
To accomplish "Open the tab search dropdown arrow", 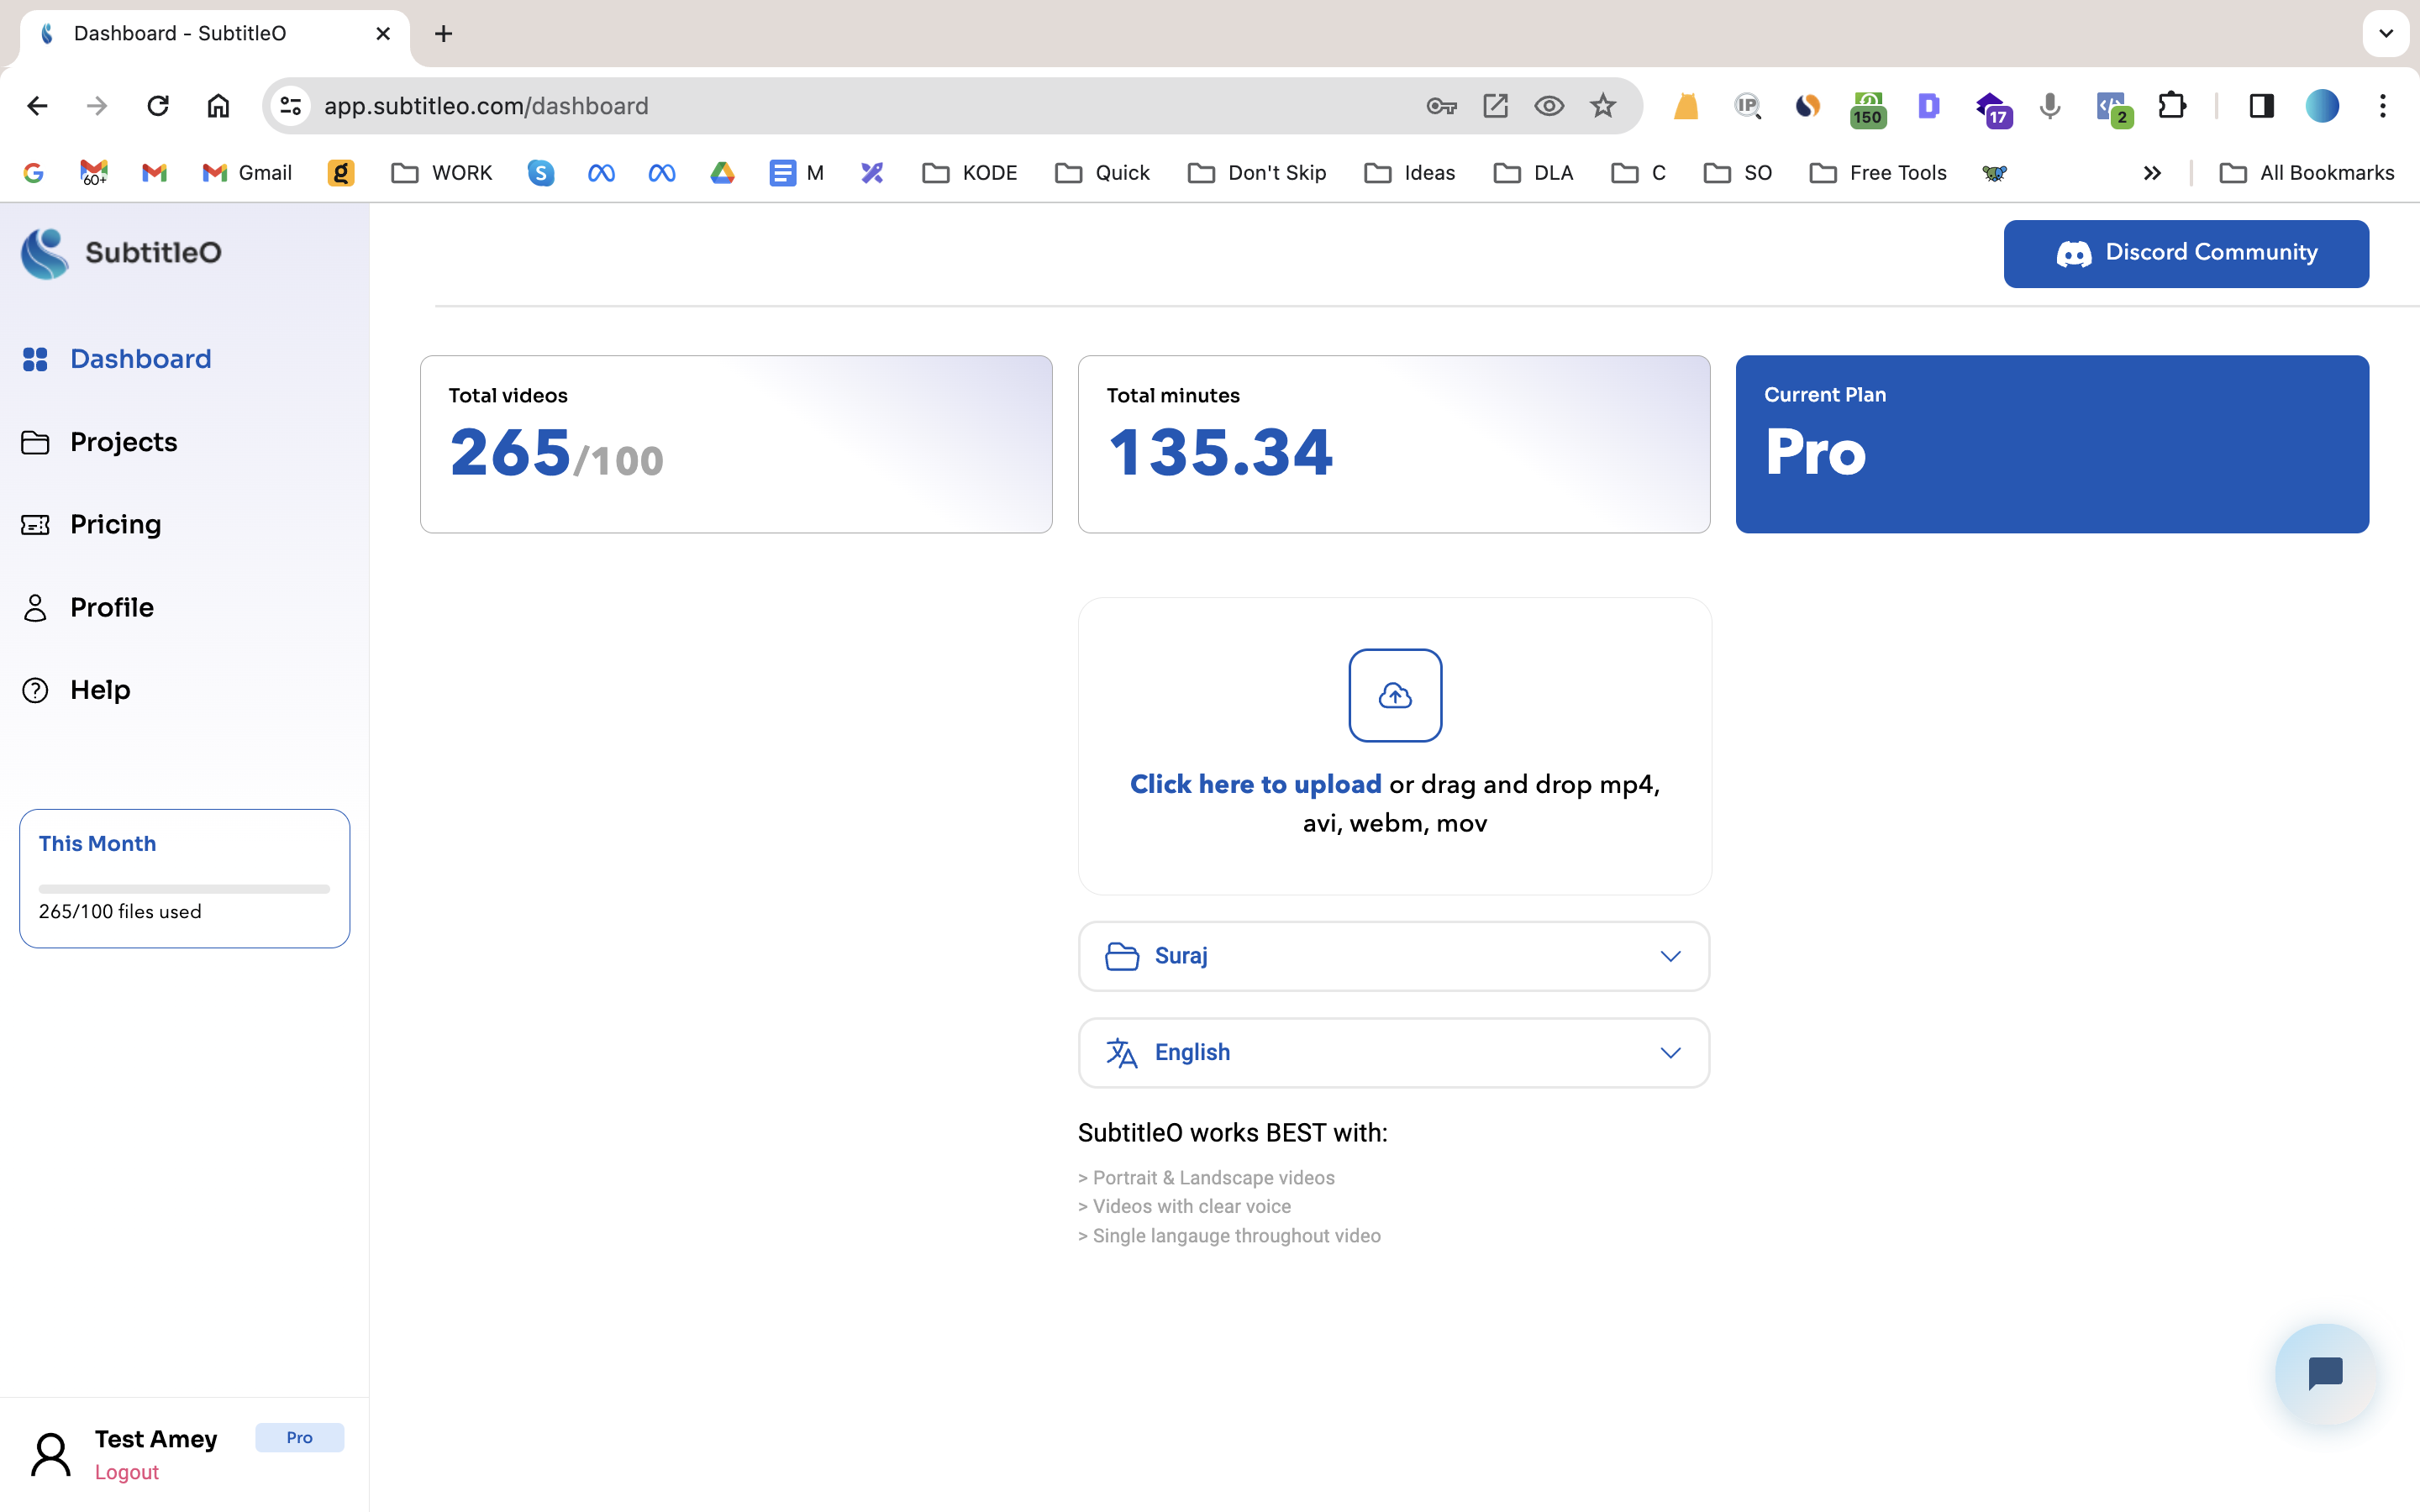I will coord(2386,34).
